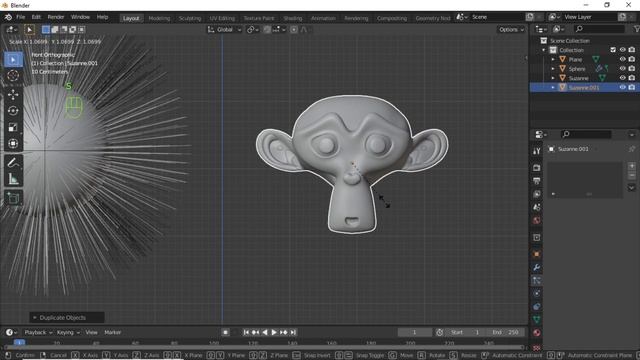Open timeline Marker menu
Image resolution: width=640 pixels, height=360 pixels.
pos(113,332)
